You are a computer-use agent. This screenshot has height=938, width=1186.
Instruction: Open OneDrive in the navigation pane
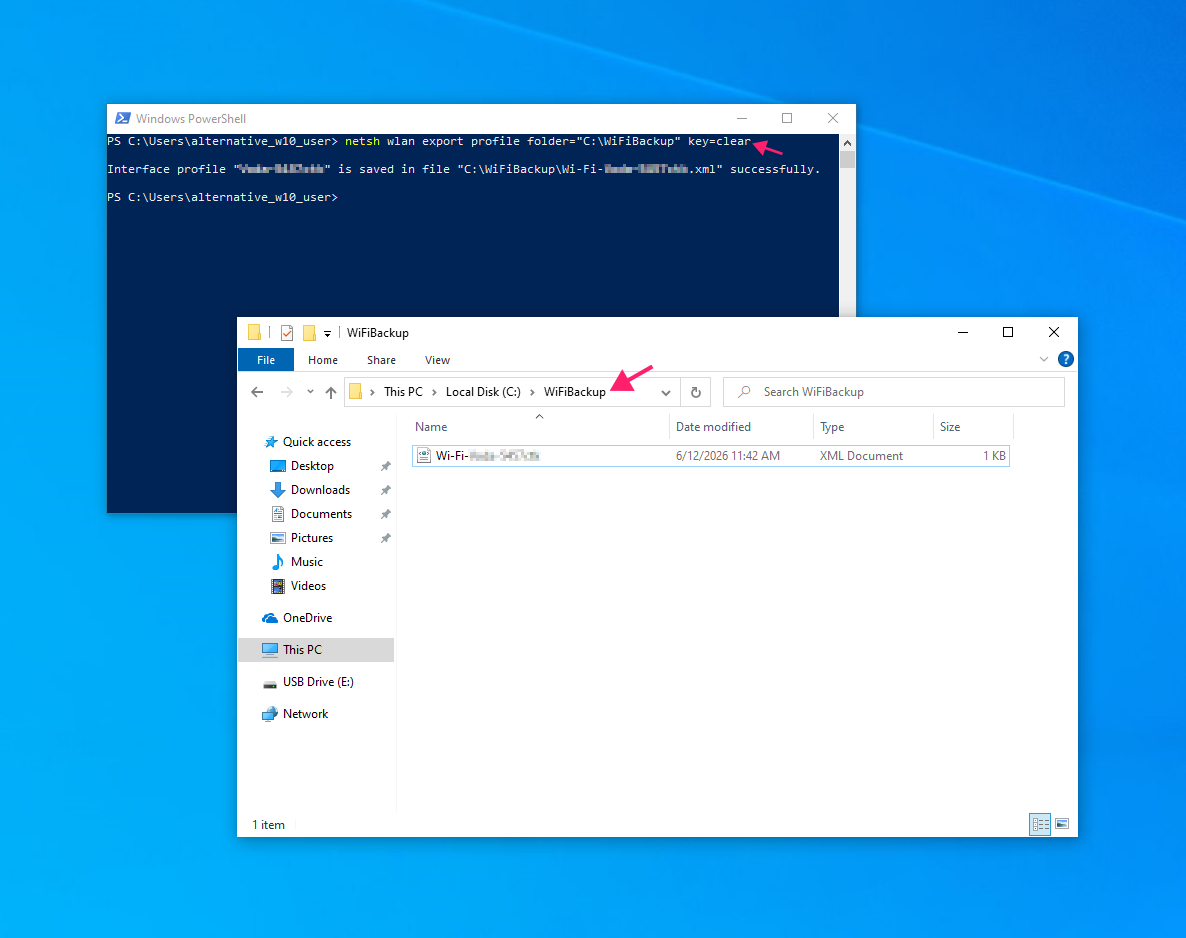[x=307, y=618]
